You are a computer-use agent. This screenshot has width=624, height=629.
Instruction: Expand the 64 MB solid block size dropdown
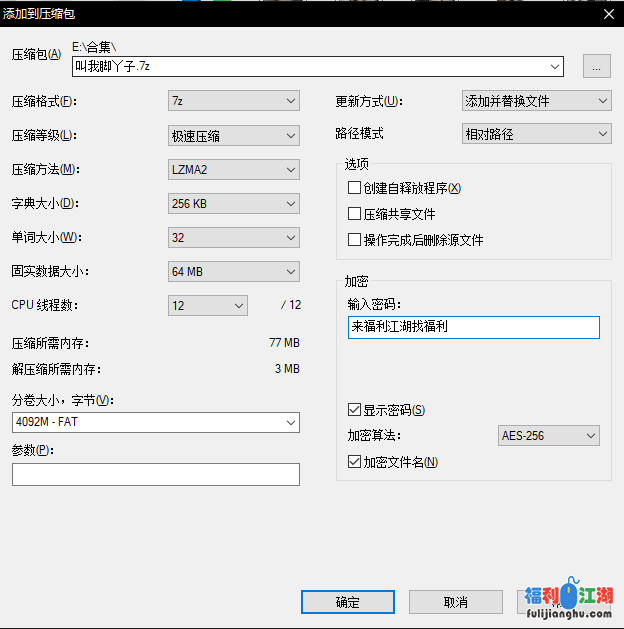pos(234,271)
